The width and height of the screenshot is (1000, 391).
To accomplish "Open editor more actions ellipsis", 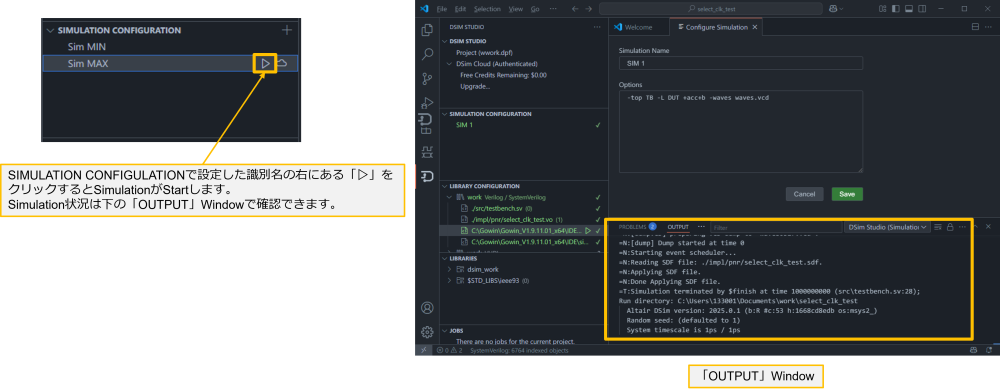I will pyautogui.click(x=989, y=27).
